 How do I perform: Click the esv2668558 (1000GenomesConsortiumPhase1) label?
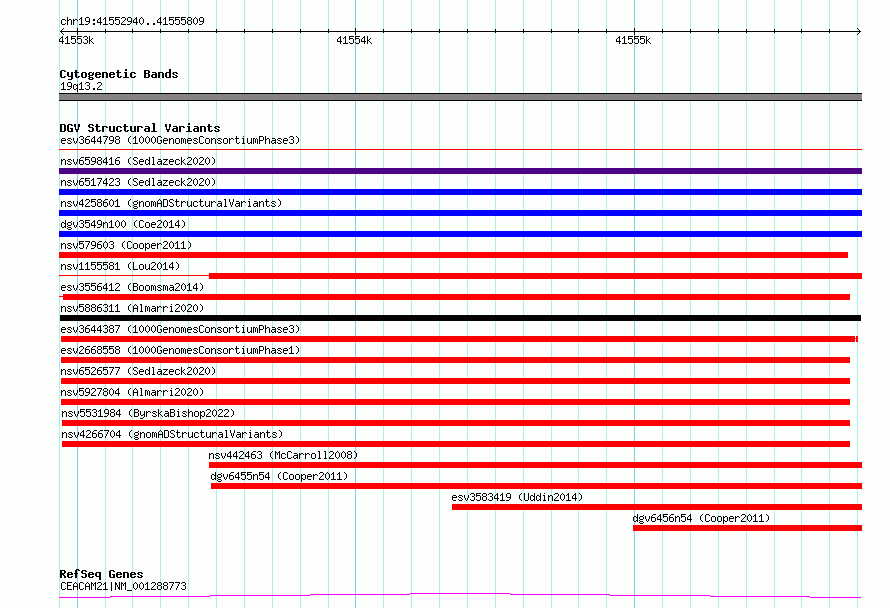[x=180, y=350]
